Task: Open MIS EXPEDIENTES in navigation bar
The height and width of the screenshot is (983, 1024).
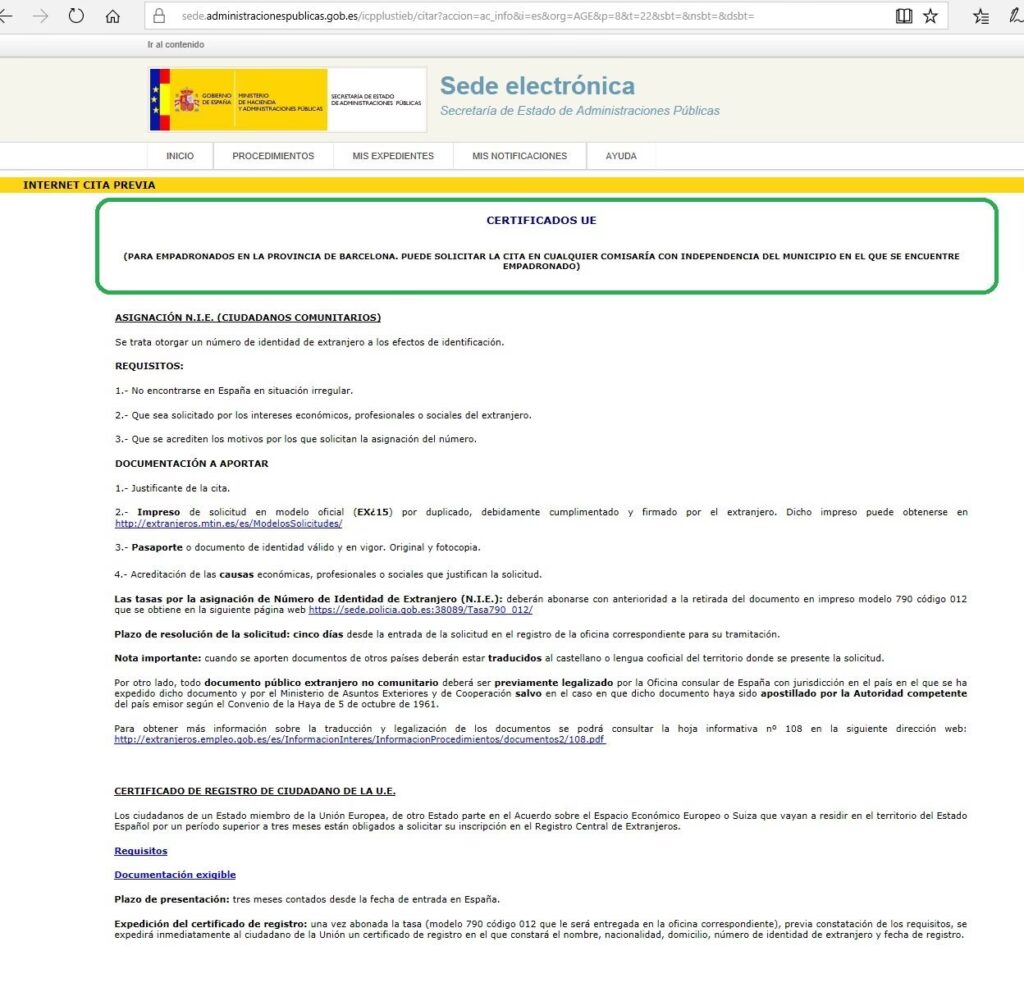Action: point(393,156)
